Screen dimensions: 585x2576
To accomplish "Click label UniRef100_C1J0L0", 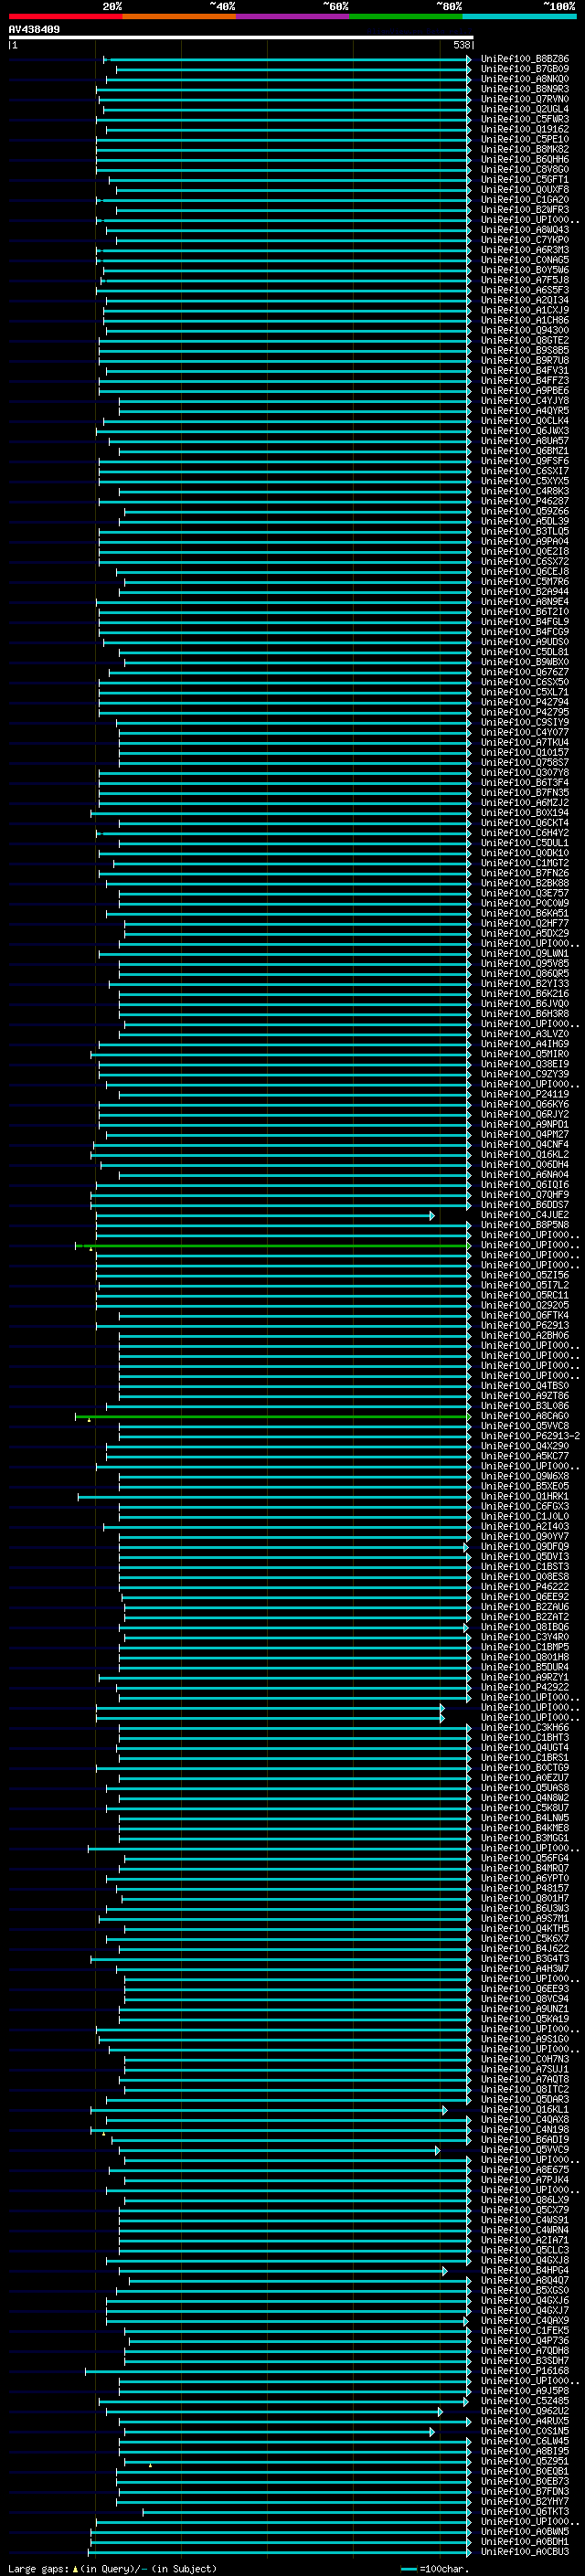I will click(525, 1516).
